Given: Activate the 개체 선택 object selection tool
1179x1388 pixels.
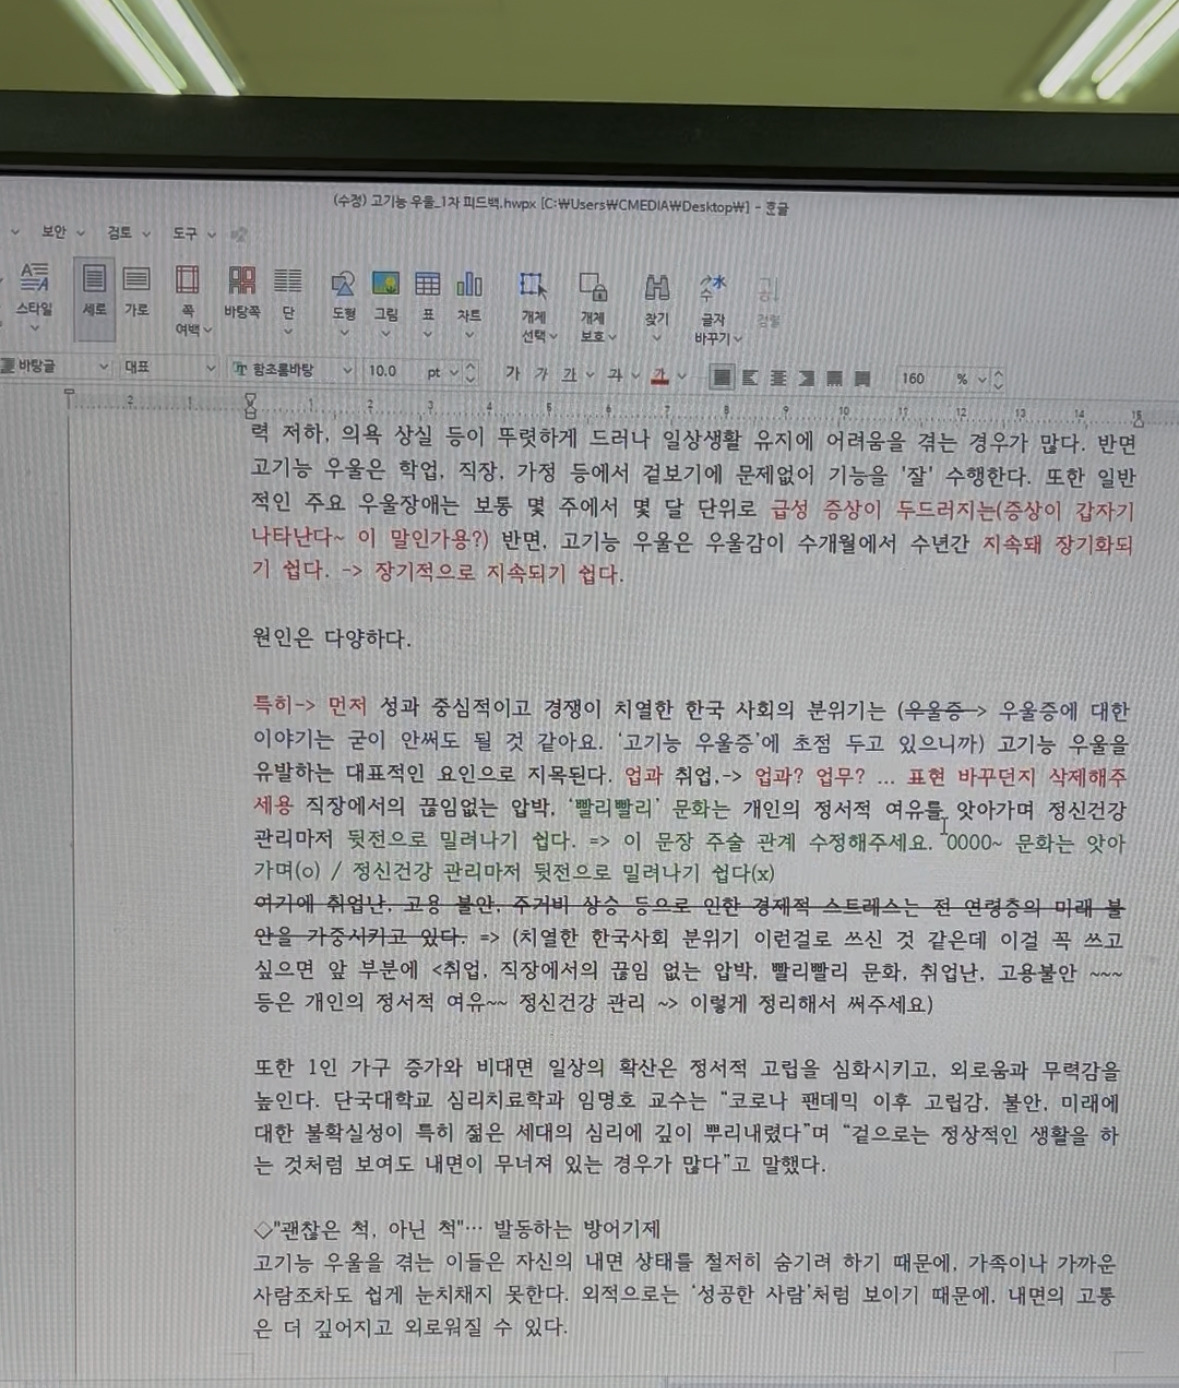Looking at the screenshot, I should click(534, 285).
